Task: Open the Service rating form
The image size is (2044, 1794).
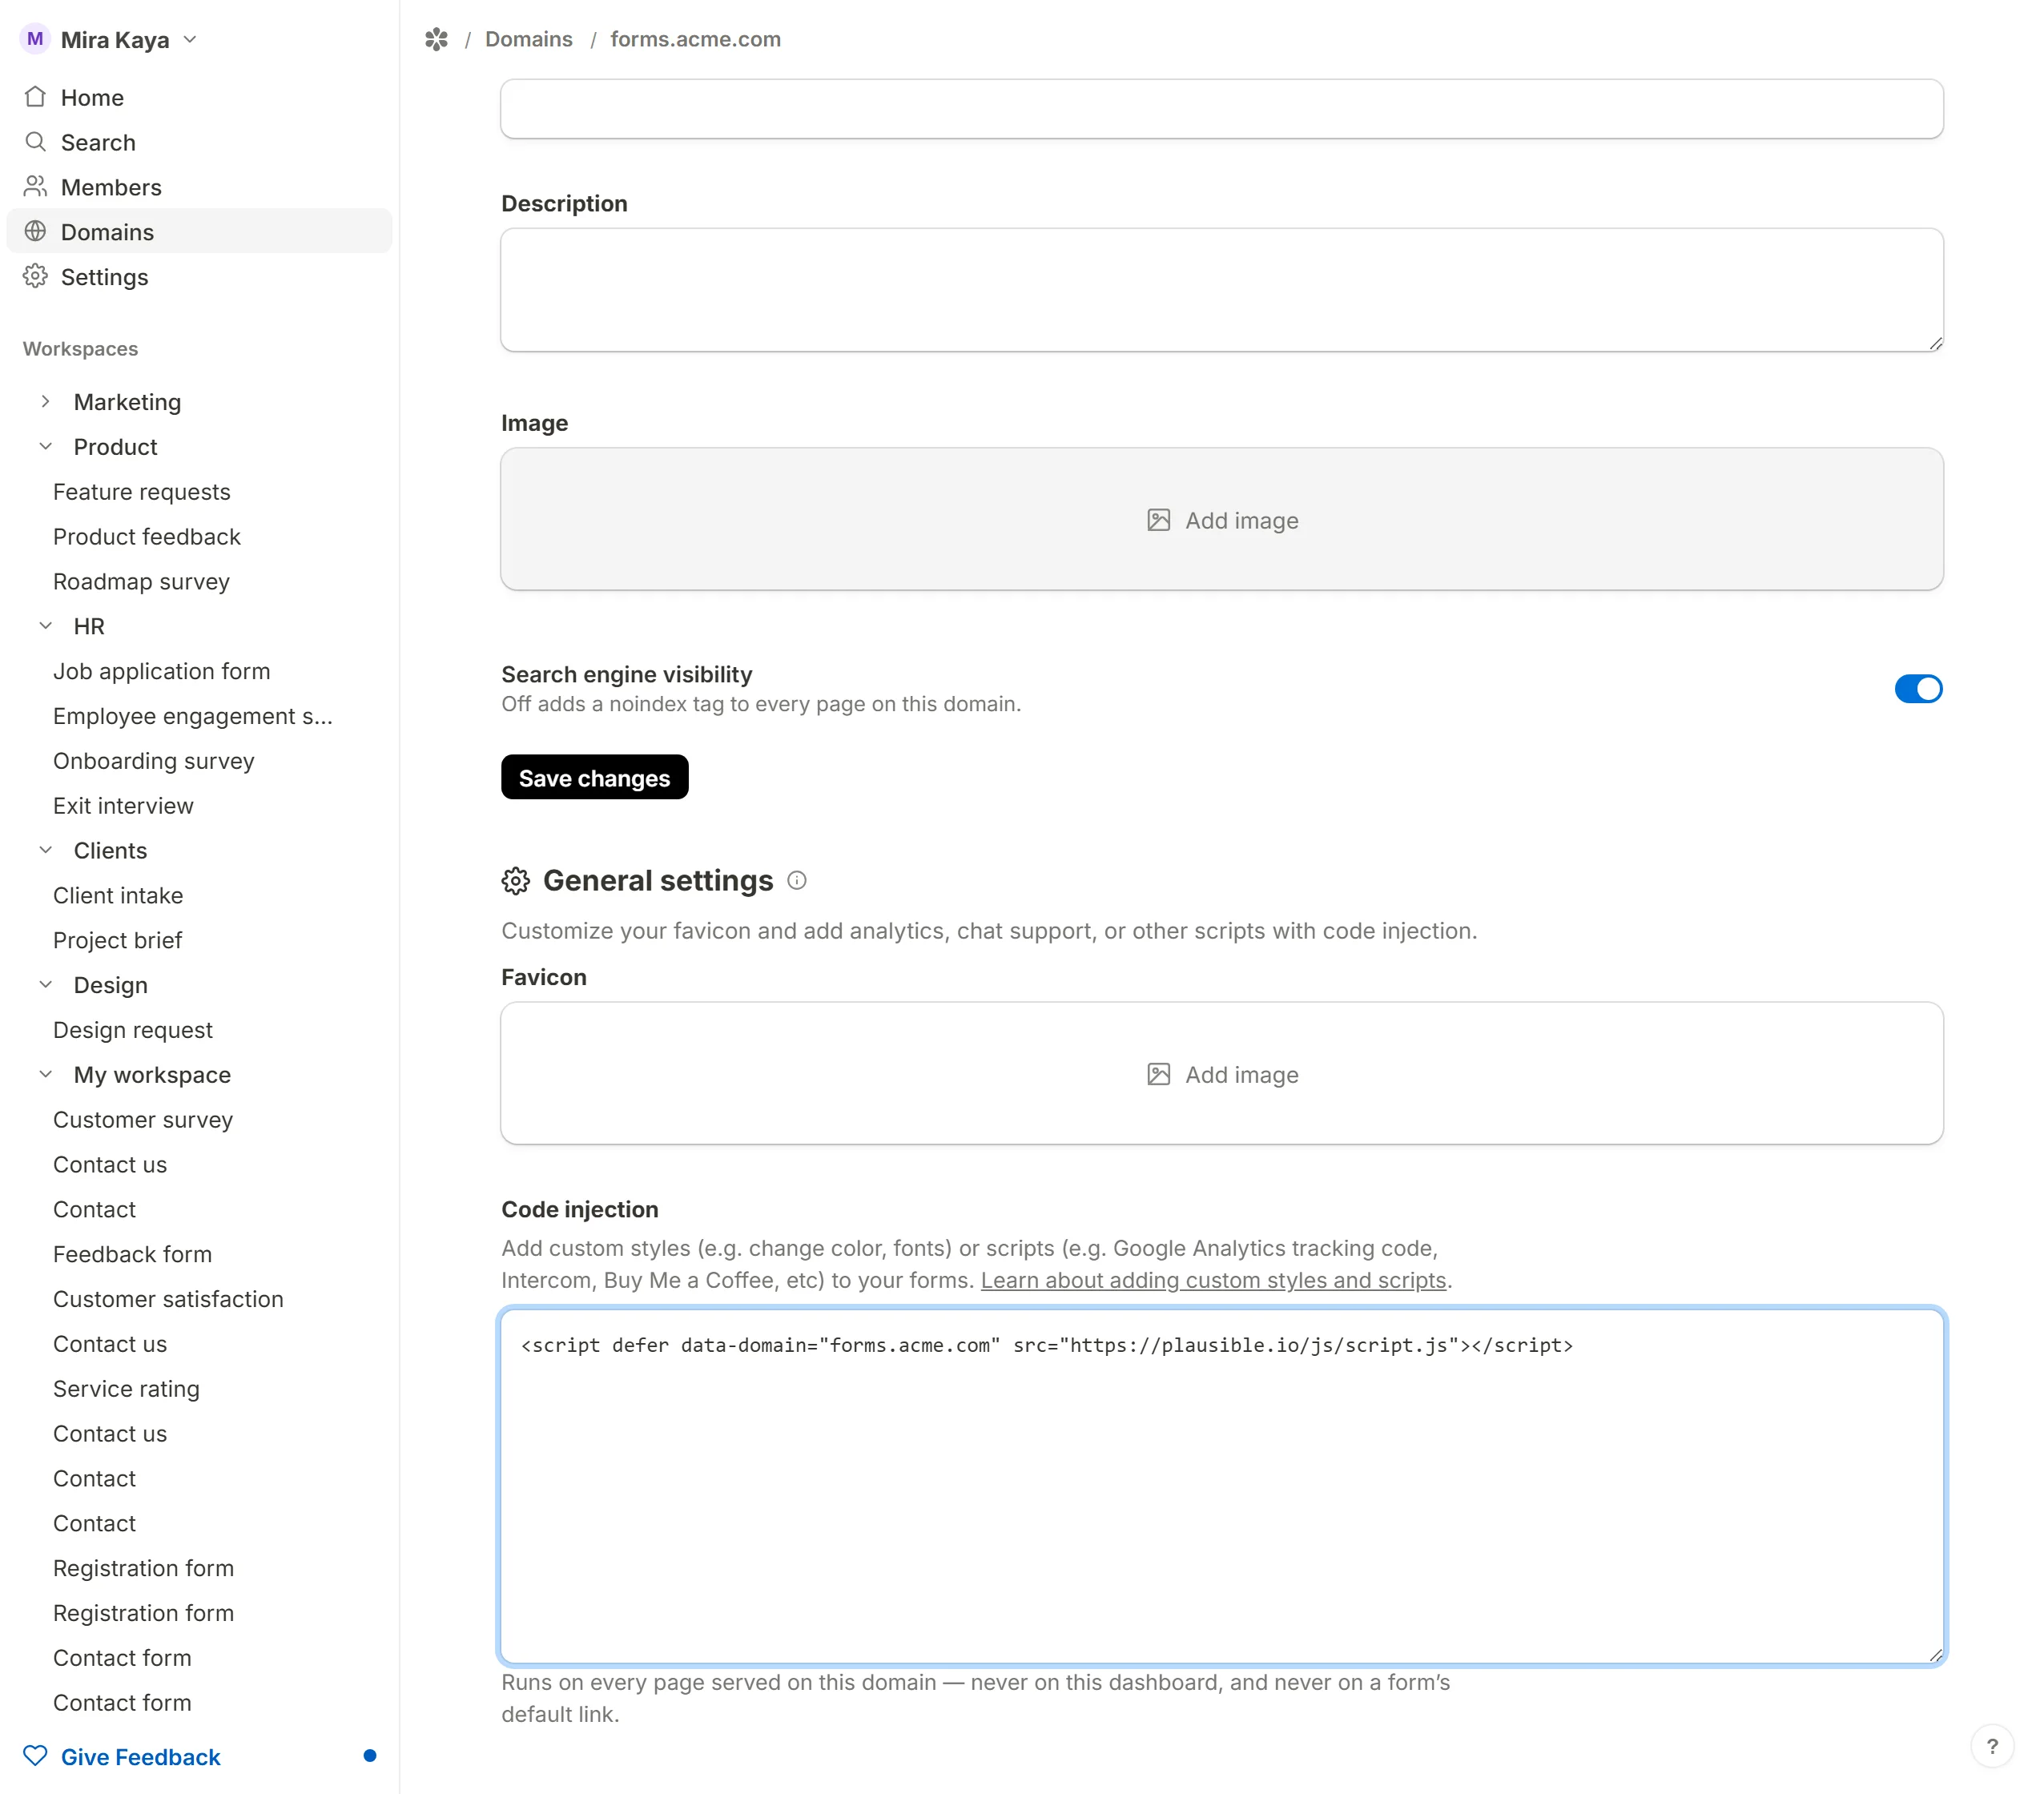Action: click(x=126, y=1388)
